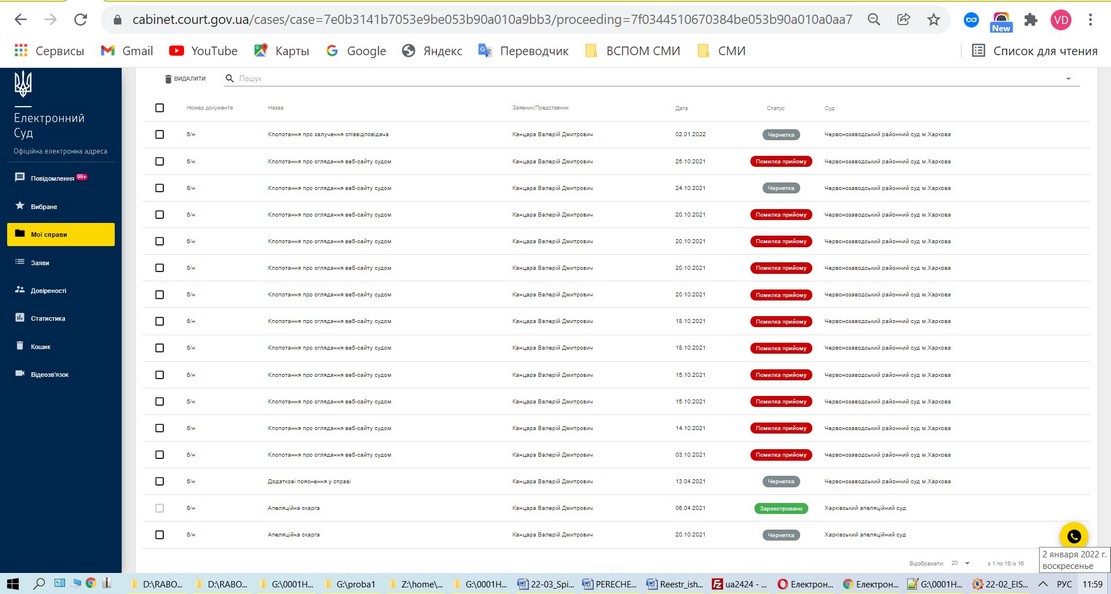Check the Апеляційна скарга row dated 20.10.2021
The image size is (1111, 594).
coord(159,535)
